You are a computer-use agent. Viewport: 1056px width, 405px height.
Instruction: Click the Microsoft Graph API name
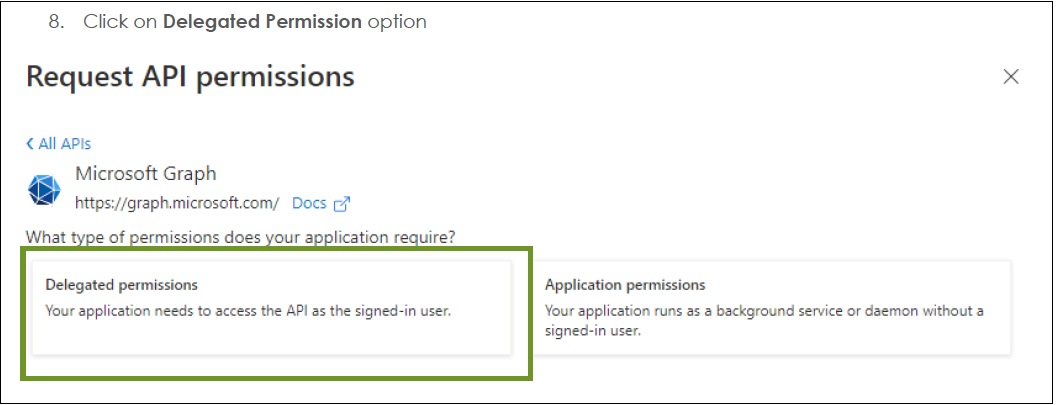(x=145, y=173)
